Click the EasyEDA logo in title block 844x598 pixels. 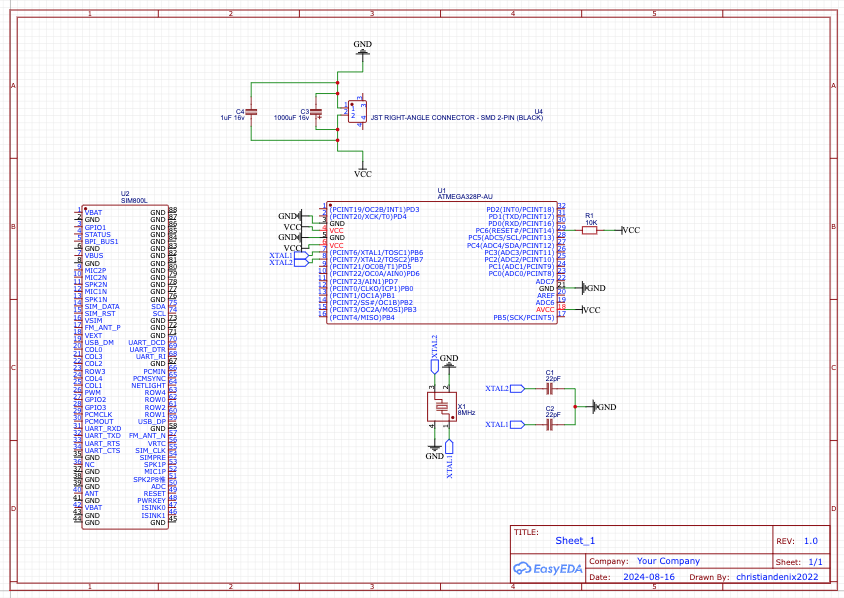tap(547, 568)
